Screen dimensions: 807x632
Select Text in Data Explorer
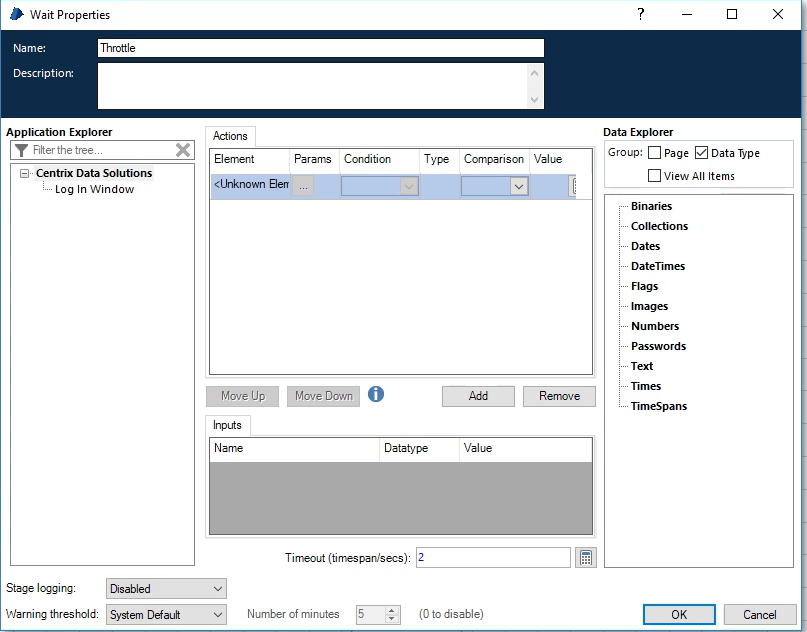pyautogui.click(x=642, y=366)
